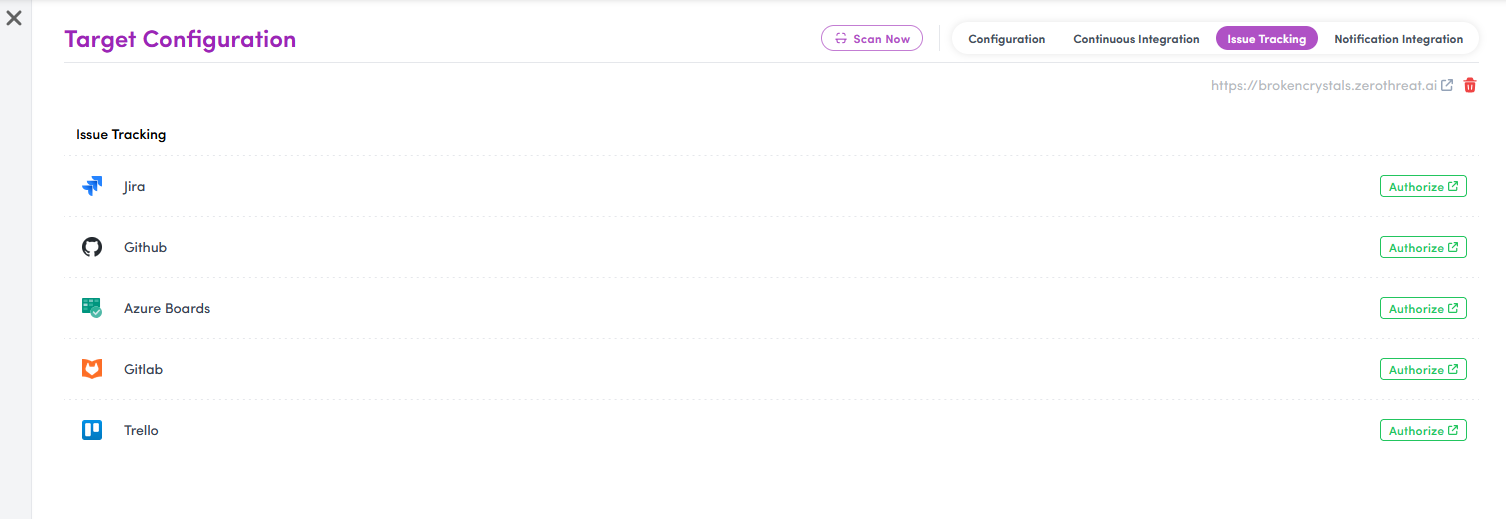This screenshot has height=519, width=1506.
Task: Authorize the Github integration
Action: pos(1422,248)
